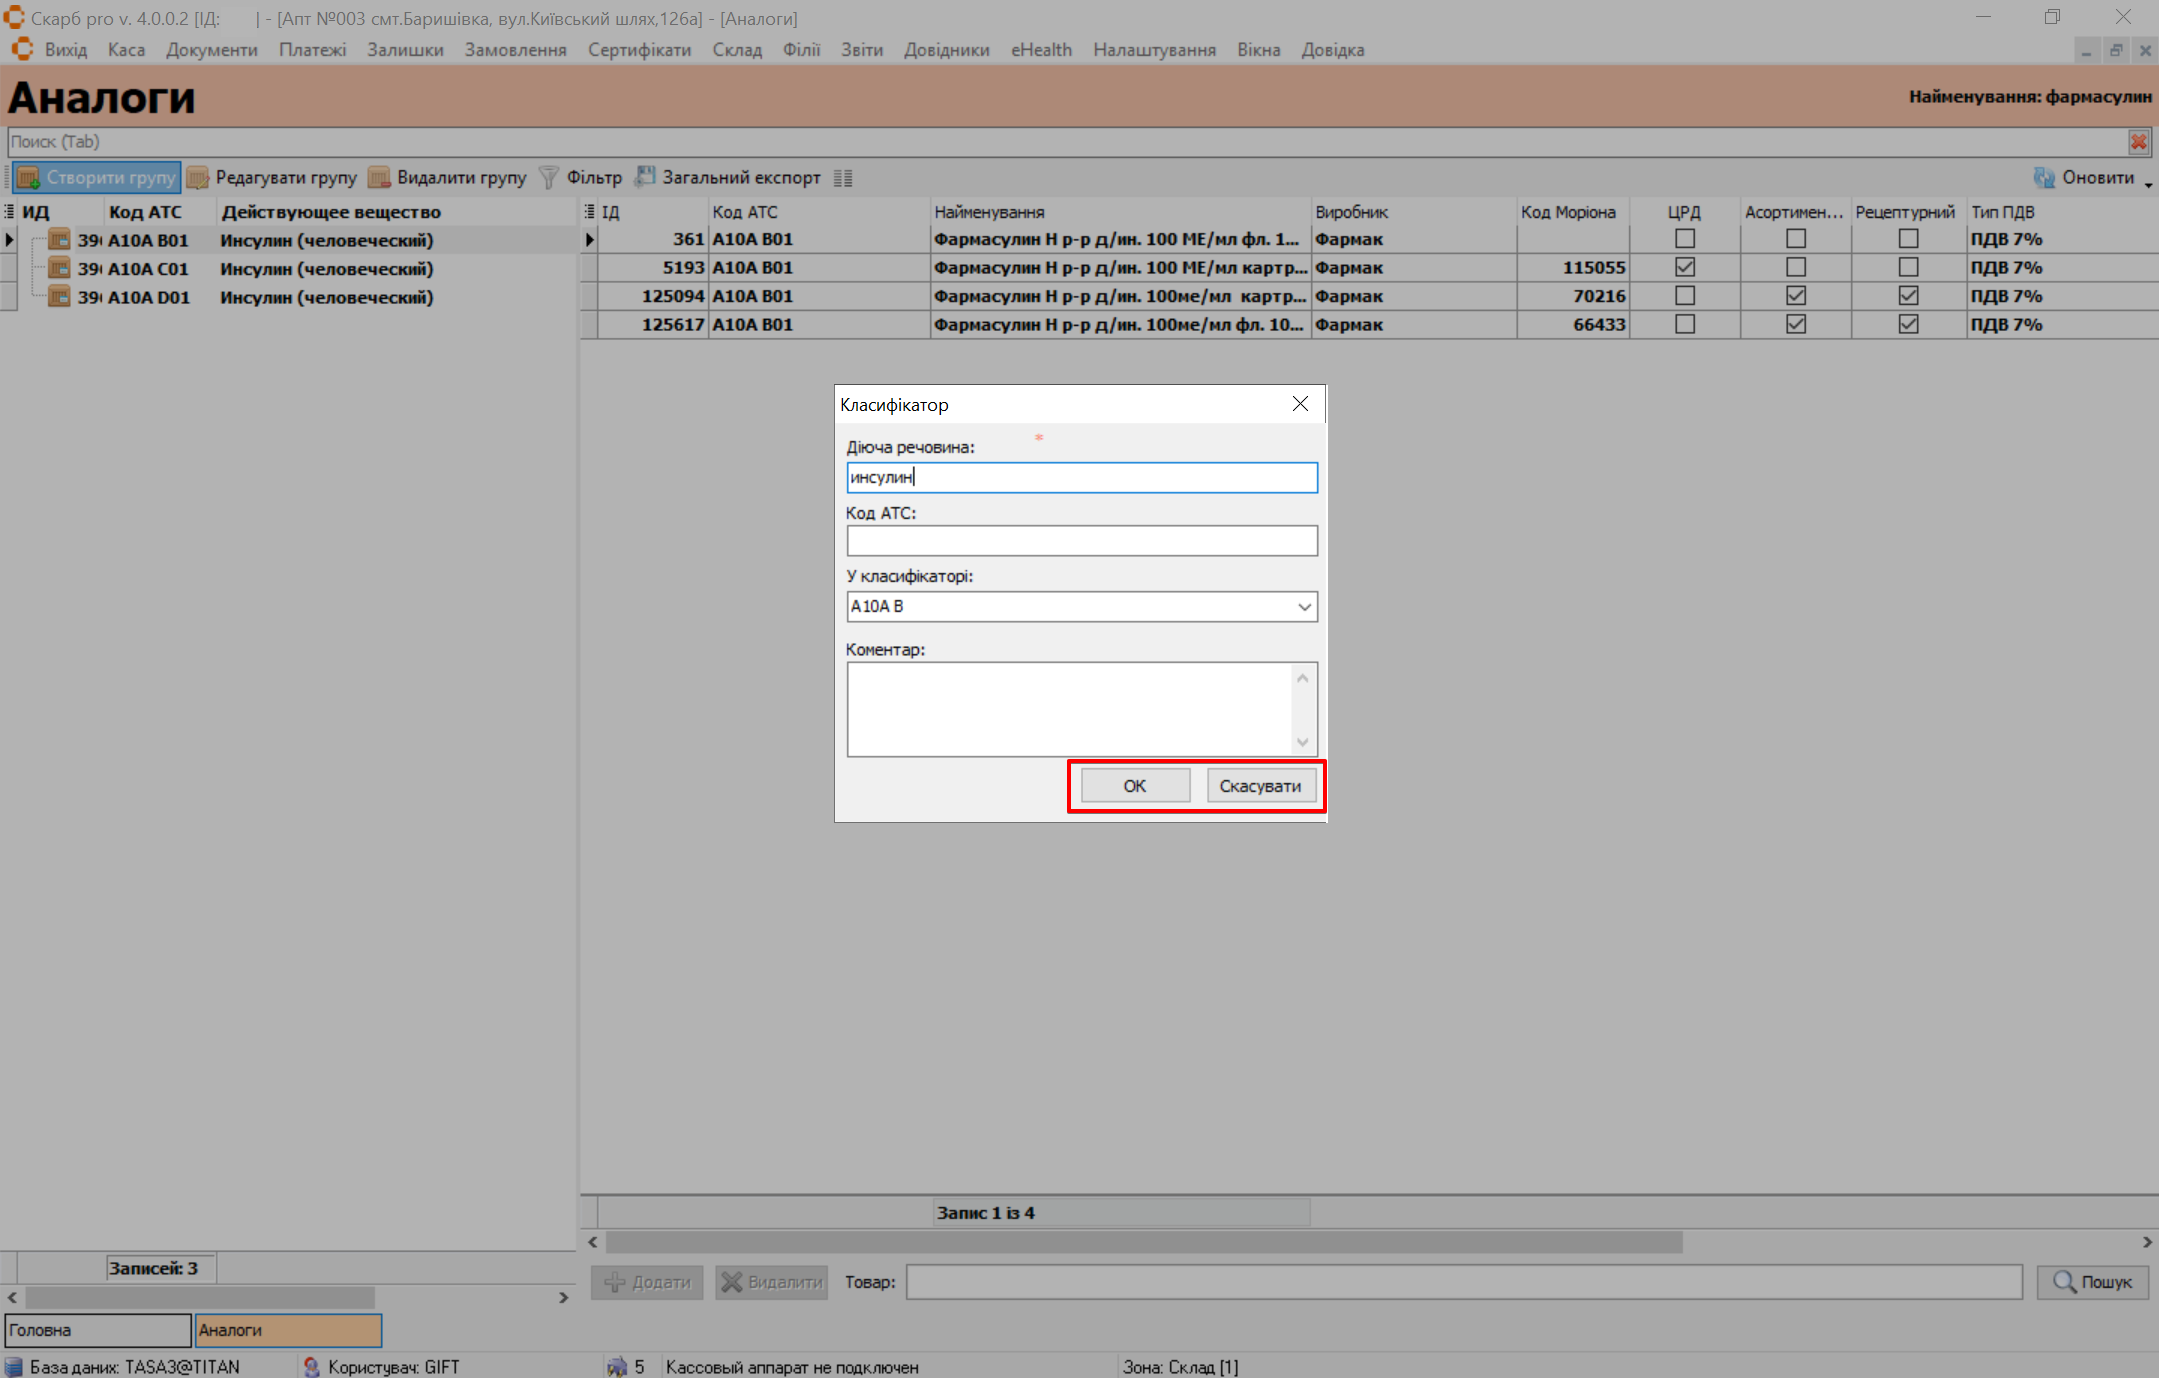Click the Search (Пошук) magnifier button
Screen dimensions: 2159x1378
tap(2092, 1282)
